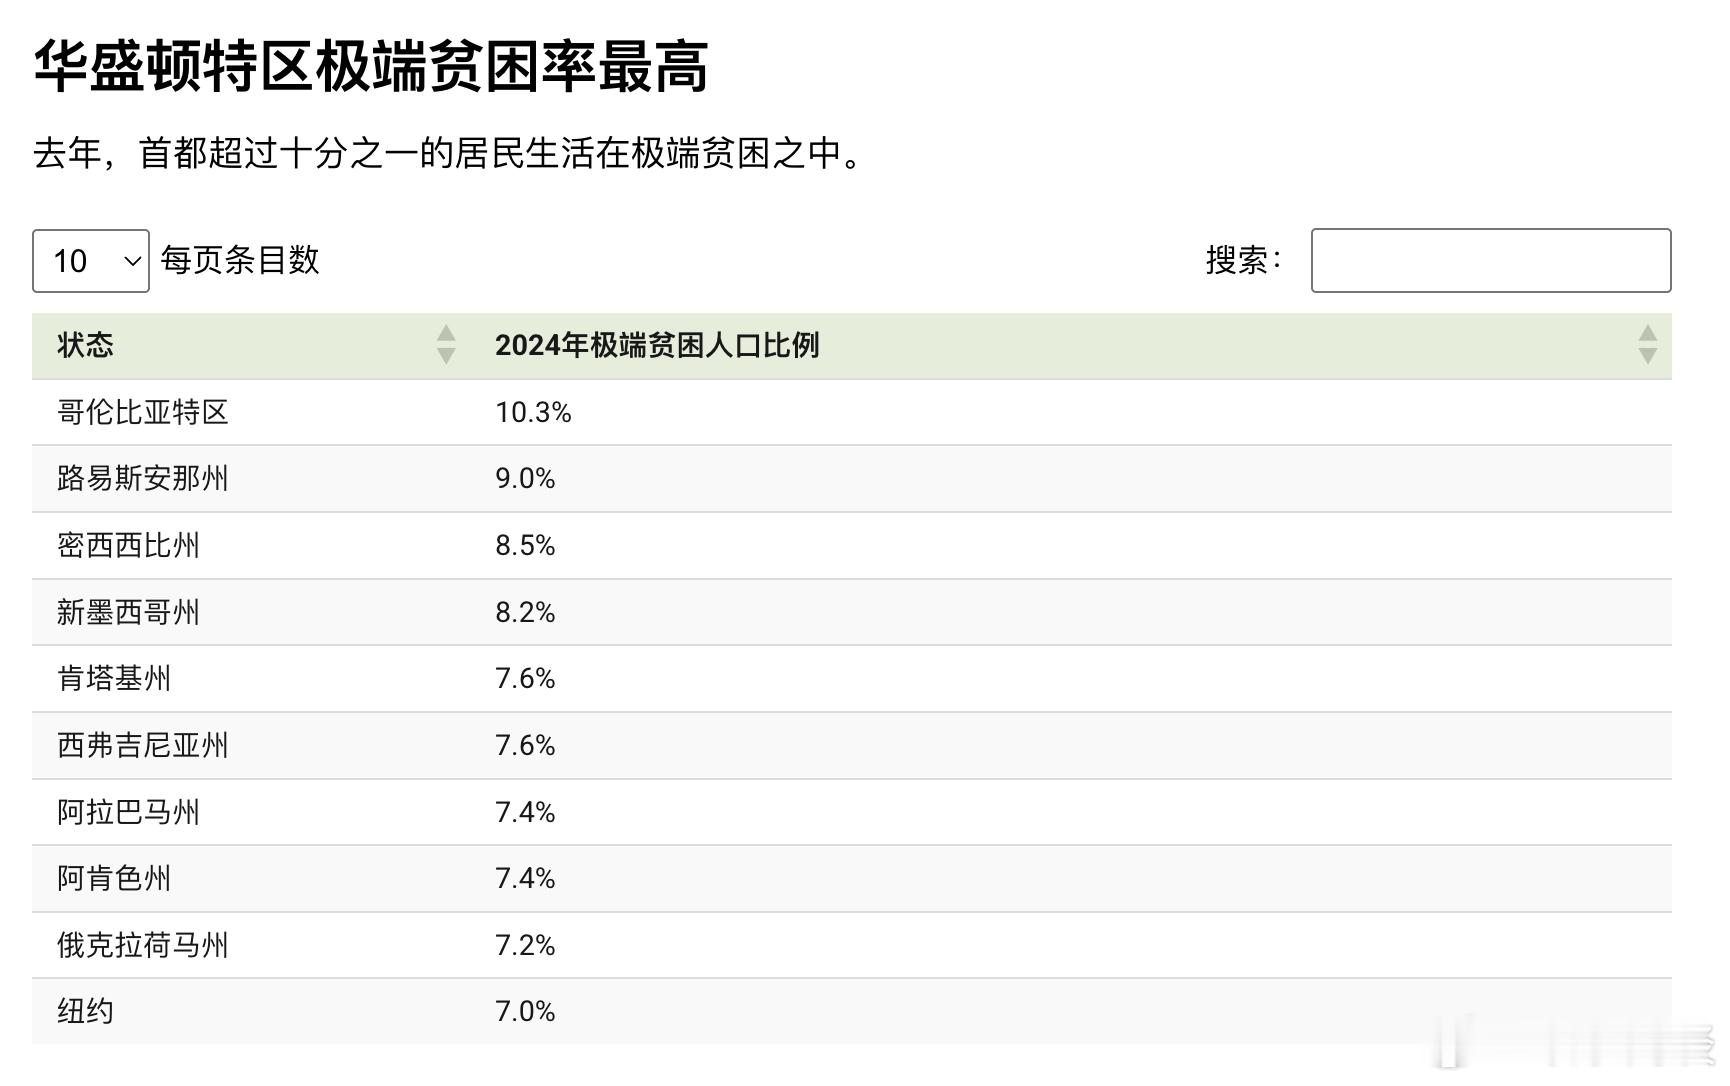1730x1086 pixels.
Task: Select the 哥伦比亚特区 row
Action: (x=852, y=412)
